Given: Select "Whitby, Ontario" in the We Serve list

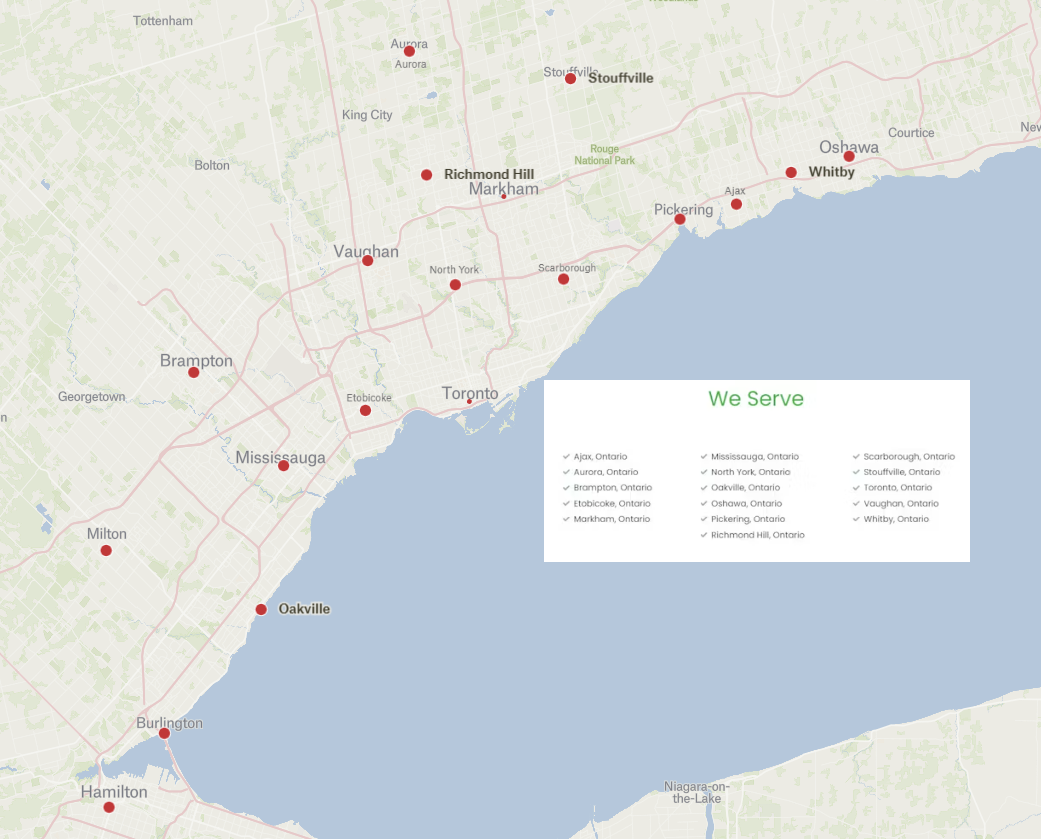Looking at the screenshot, I should [896, 519].
